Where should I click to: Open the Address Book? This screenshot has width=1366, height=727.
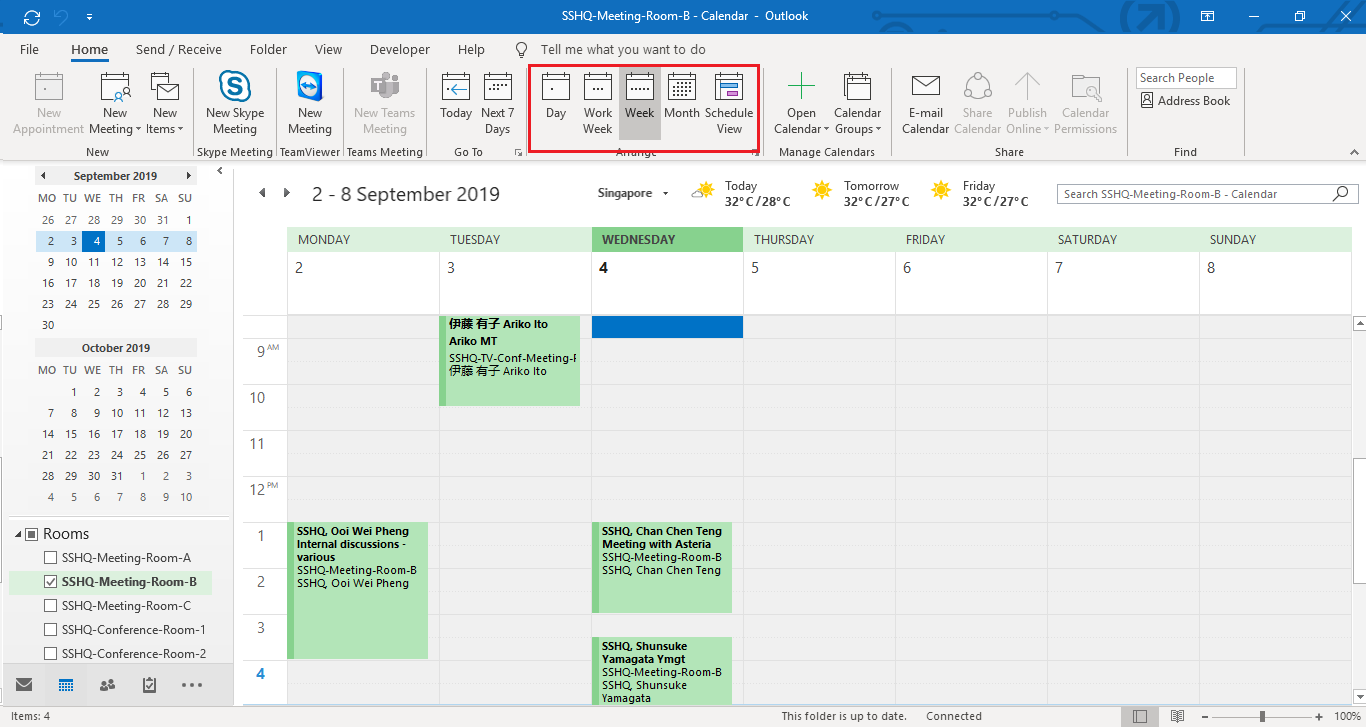pyautogui.click(x=1185, y=101)
